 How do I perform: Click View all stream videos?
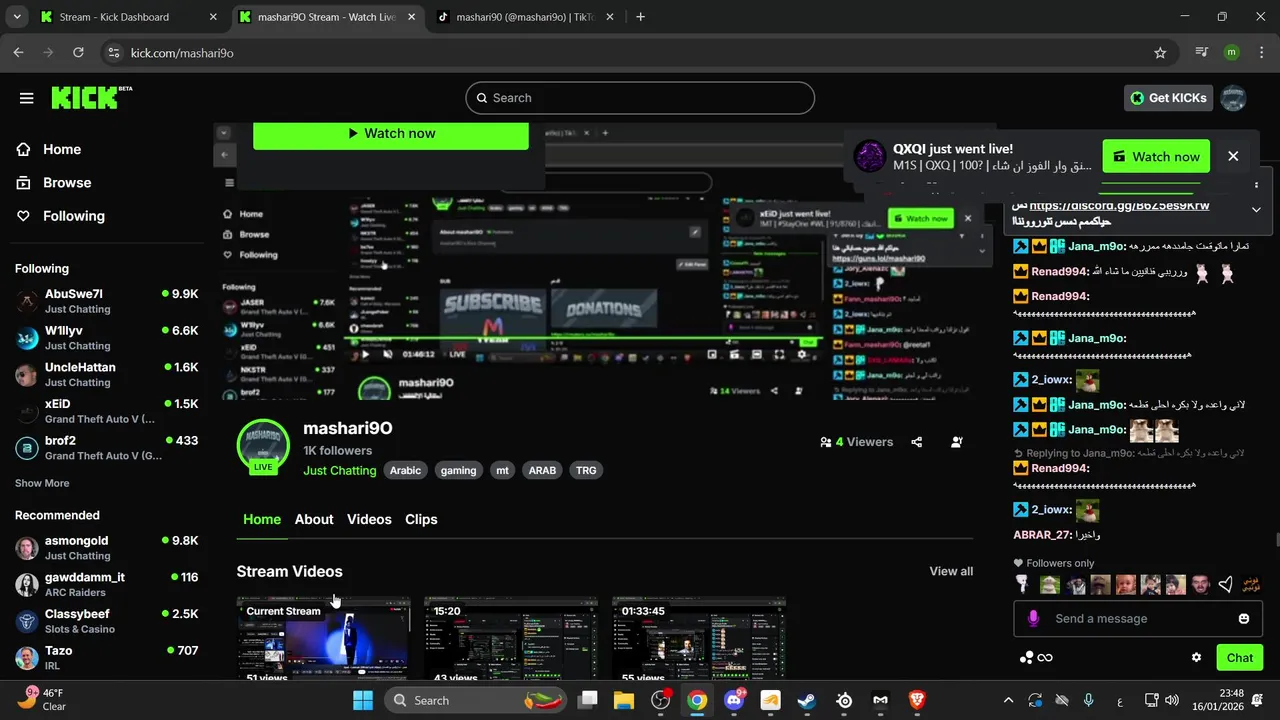tap(951, 571)
